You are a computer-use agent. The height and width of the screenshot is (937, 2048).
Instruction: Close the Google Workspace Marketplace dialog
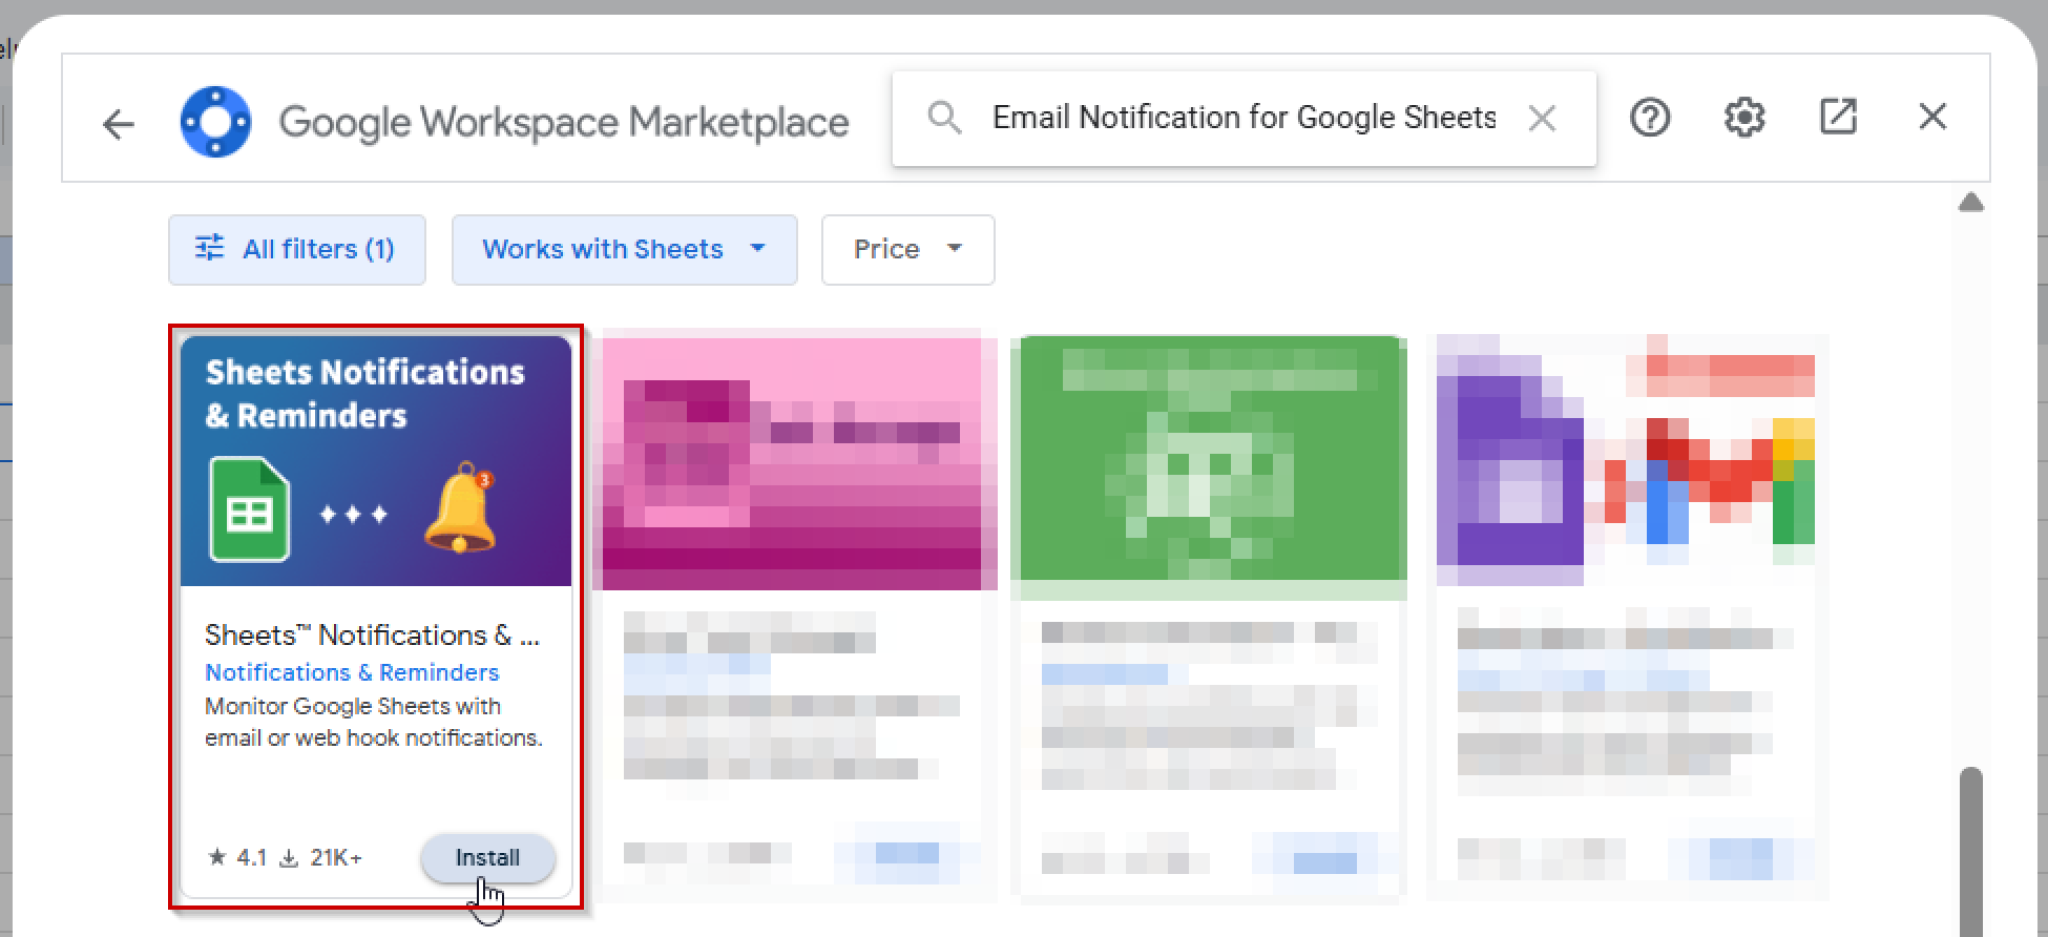pyautogui.click(x=1932, y=117)
